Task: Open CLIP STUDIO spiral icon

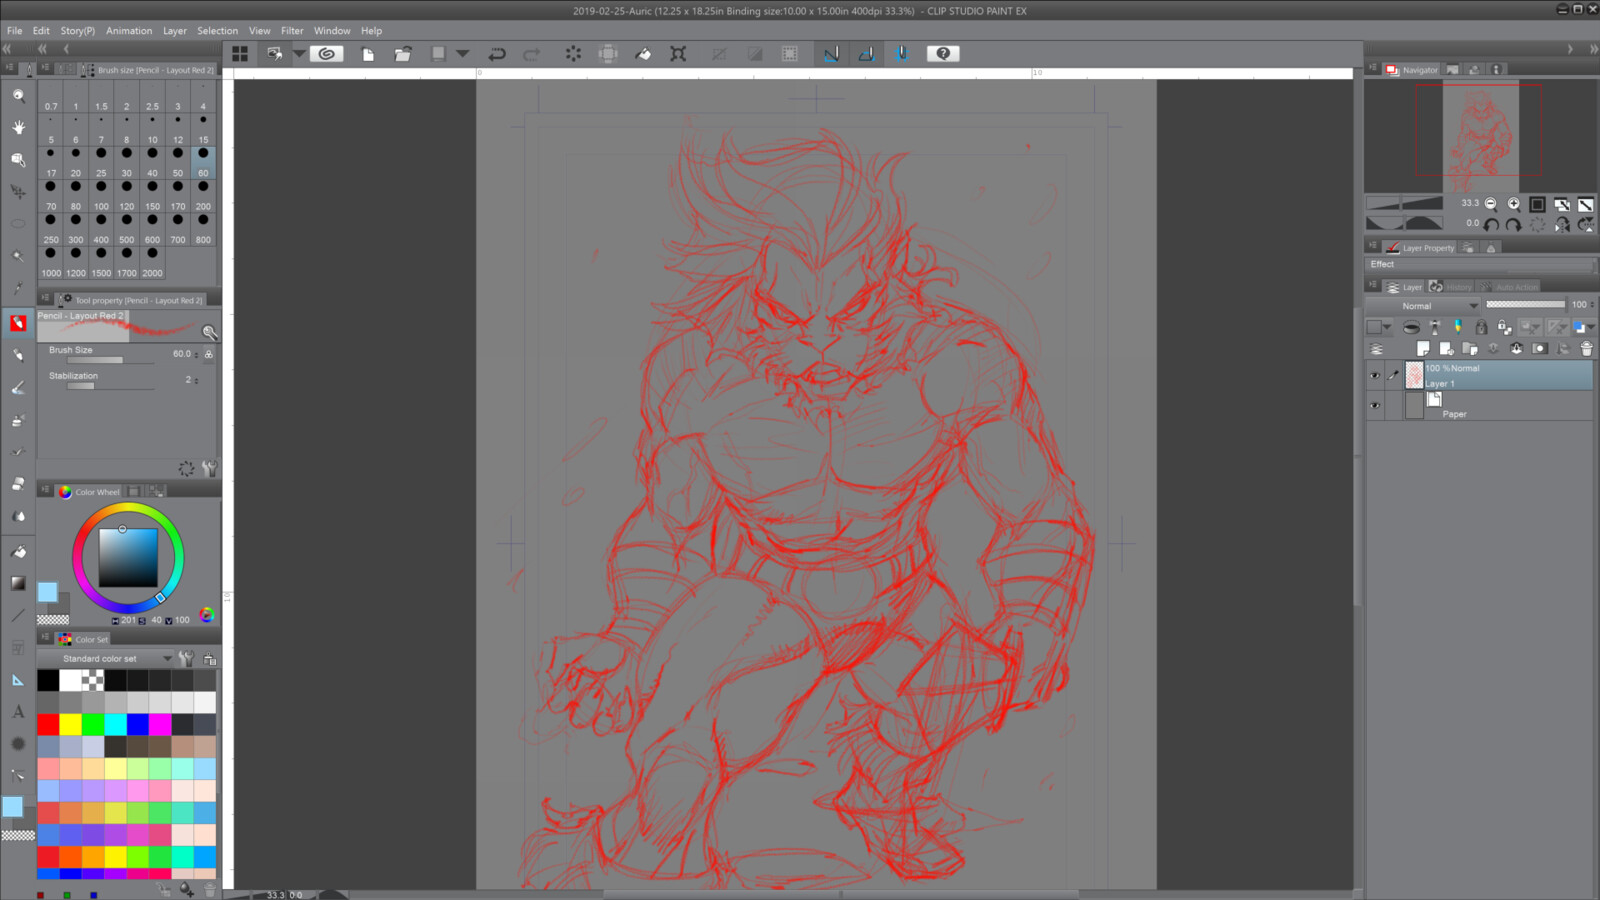Action: pyautogui.click(x=326, y=54)
